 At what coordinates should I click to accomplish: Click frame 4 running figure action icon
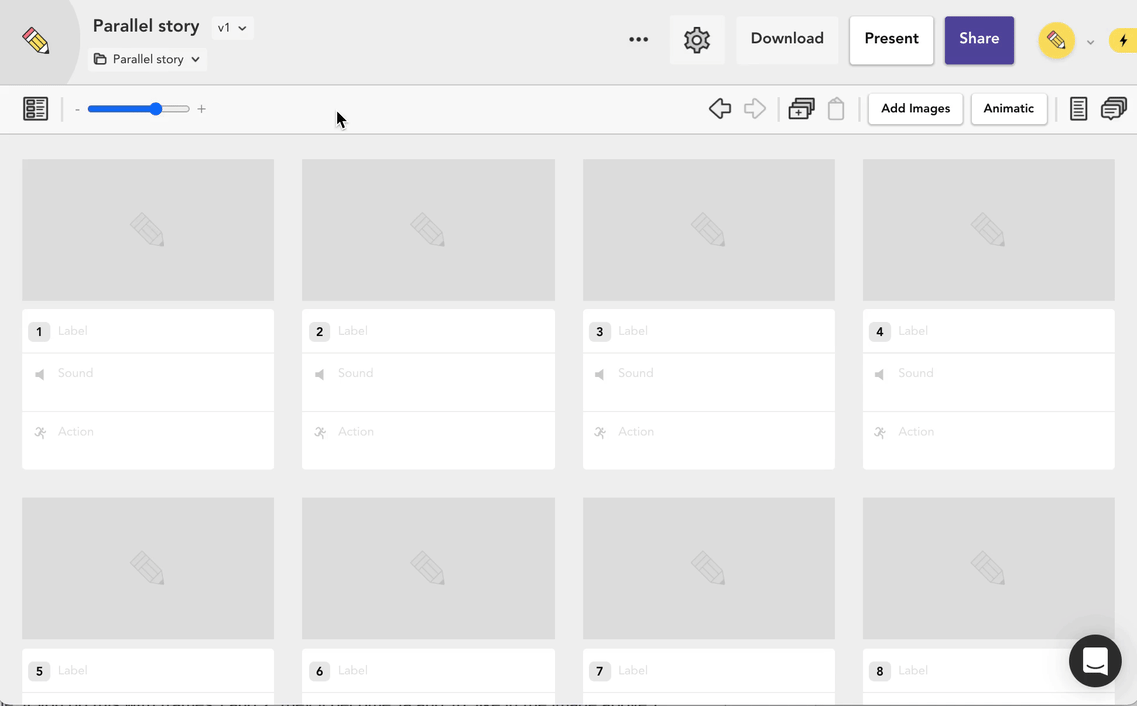point(880,432)
